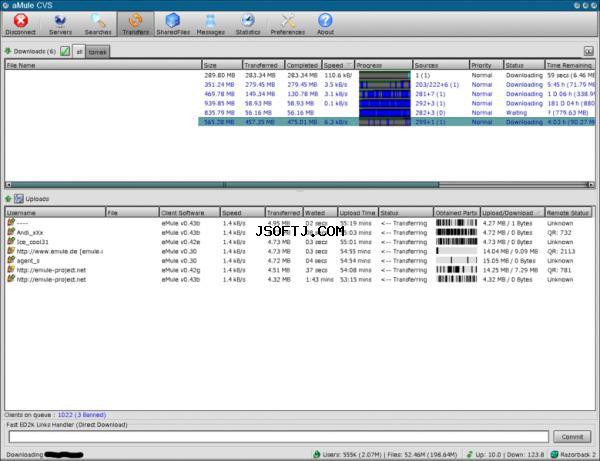
Task: Click progress bar of the 351.24 MB download
Action: (385, 85)
